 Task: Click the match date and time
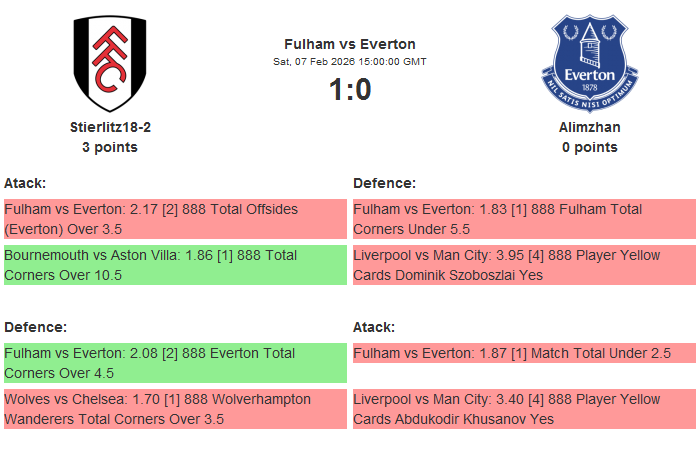(x=350, y=61)
